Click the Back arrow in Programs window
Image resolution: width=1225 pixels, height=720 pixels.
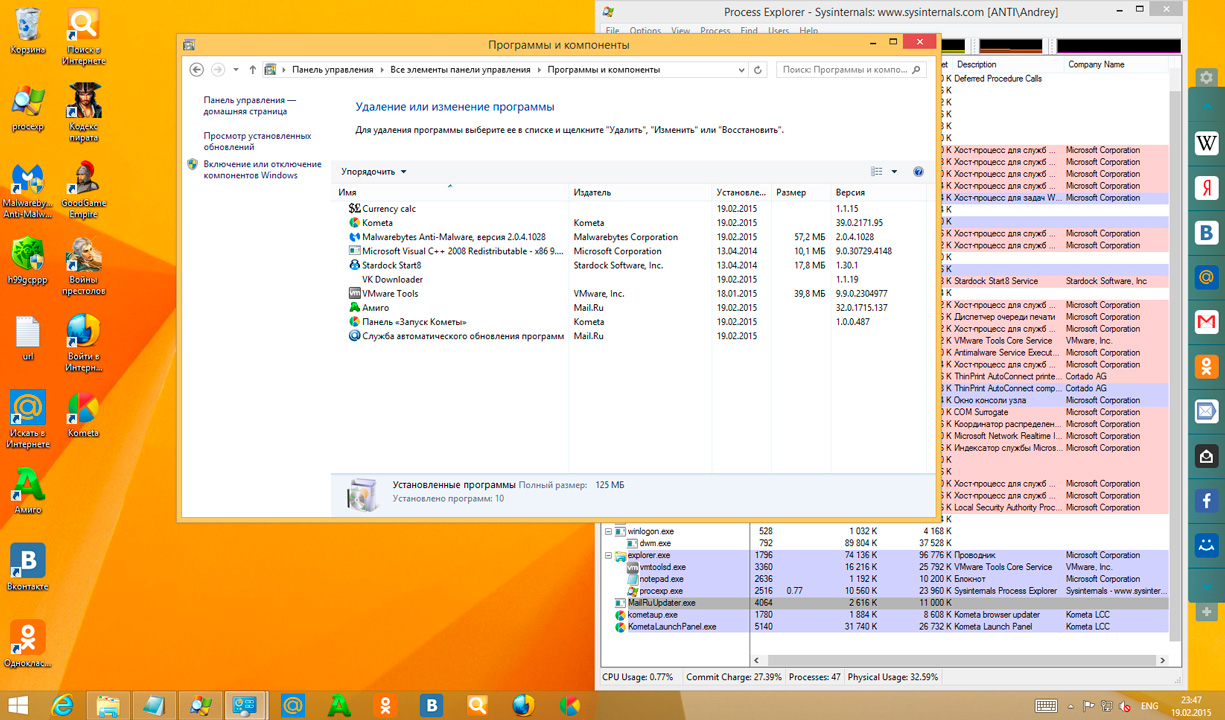[x=197, y=70]
